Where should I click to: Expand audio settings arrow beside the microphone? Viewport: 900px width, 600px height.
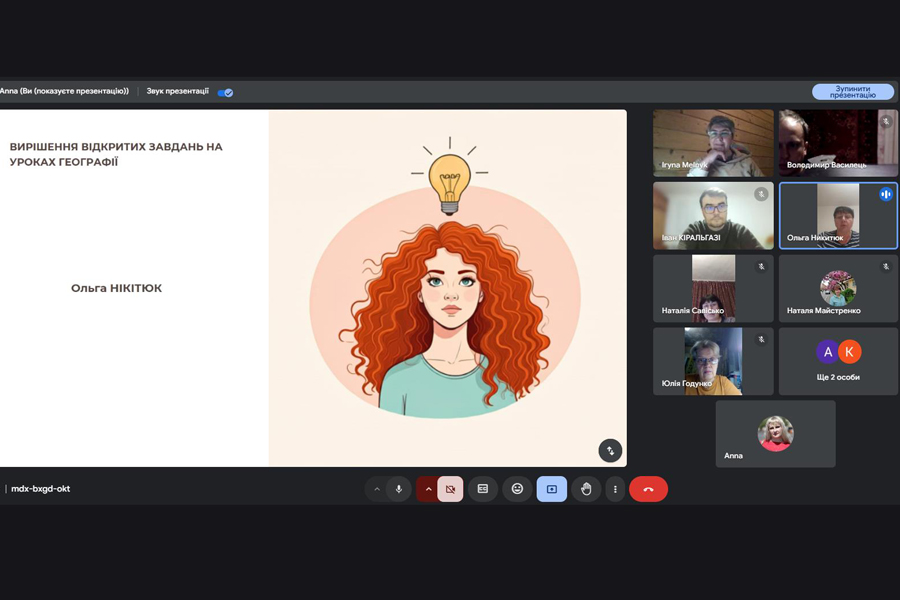click(x=377, y=489)
